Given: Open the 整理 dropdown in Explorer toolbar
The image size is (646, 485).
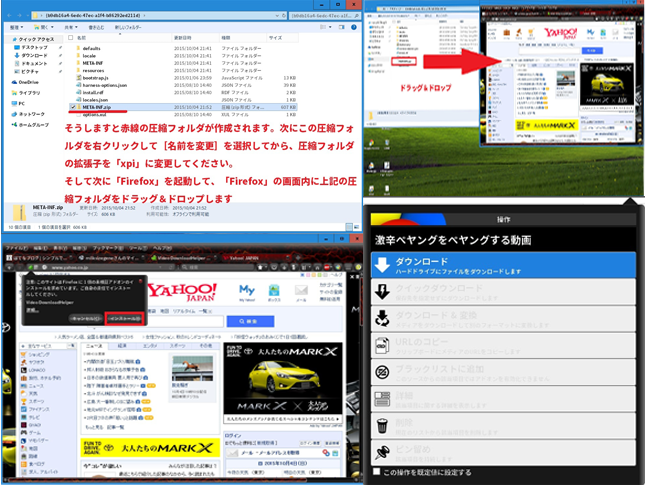Looking at the screenshot, I should pos(16,27).
